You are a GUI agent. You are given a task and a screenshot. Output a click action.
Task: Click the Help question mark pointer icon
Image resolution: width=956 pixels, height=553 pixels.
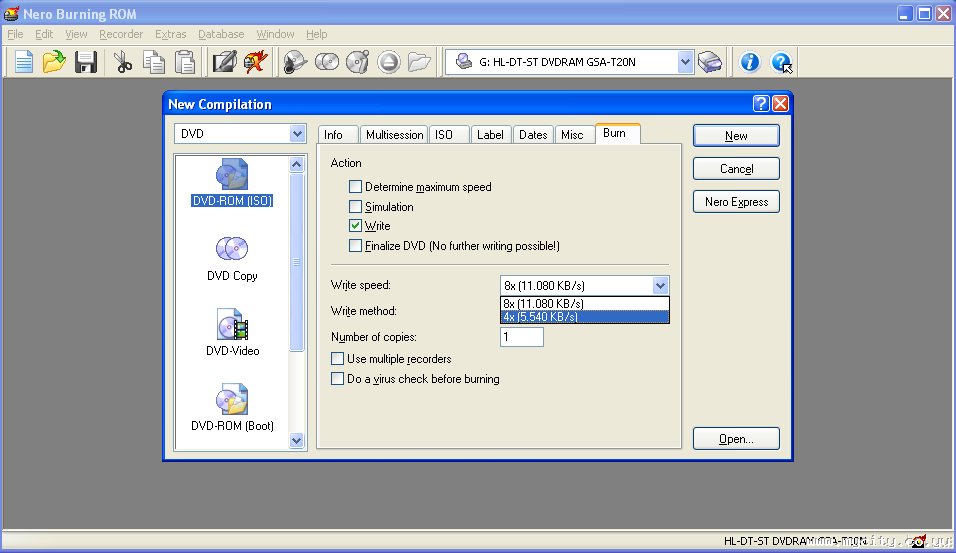coord(781,62)
